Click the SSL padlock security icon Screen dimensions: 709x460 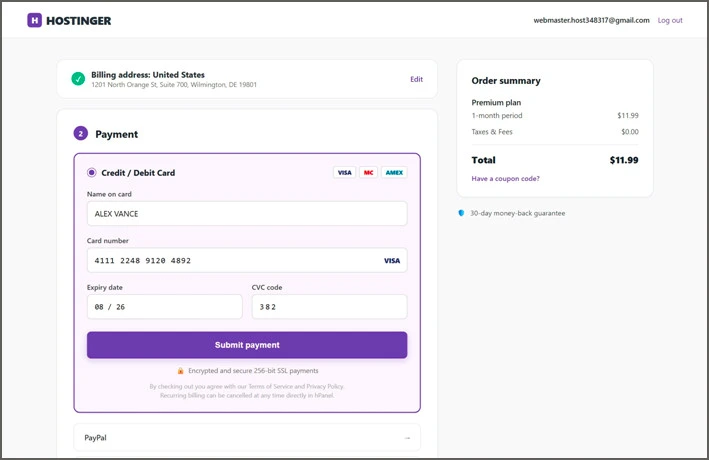[x=180, y=371]
